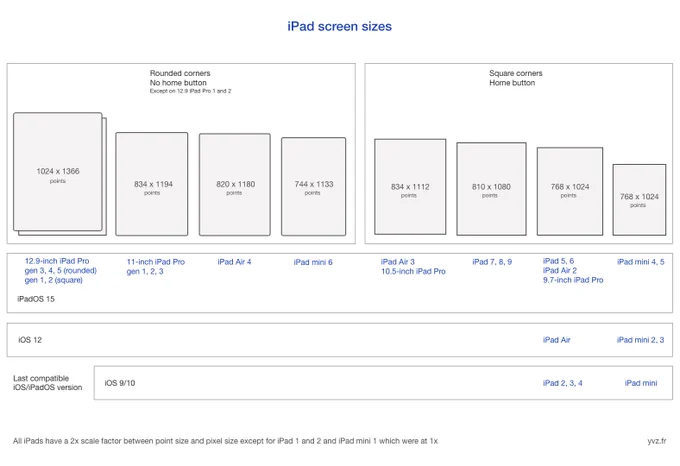Viewport: 680px width, 466px height.
Task: Click the 'iPad 7, 8, 9' label
Action: [492, 262]
